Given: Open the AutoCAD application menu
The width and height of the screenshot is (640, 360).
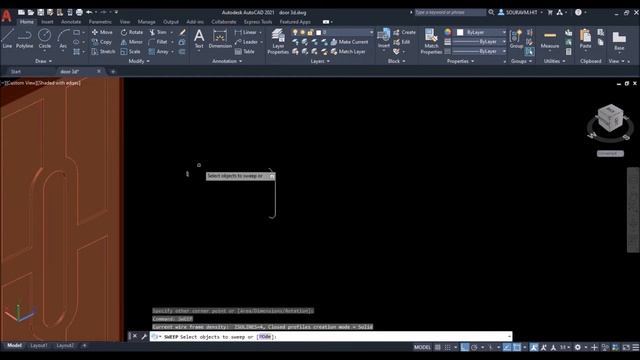Looking at the screenshot, I should [x=6, y=16].
